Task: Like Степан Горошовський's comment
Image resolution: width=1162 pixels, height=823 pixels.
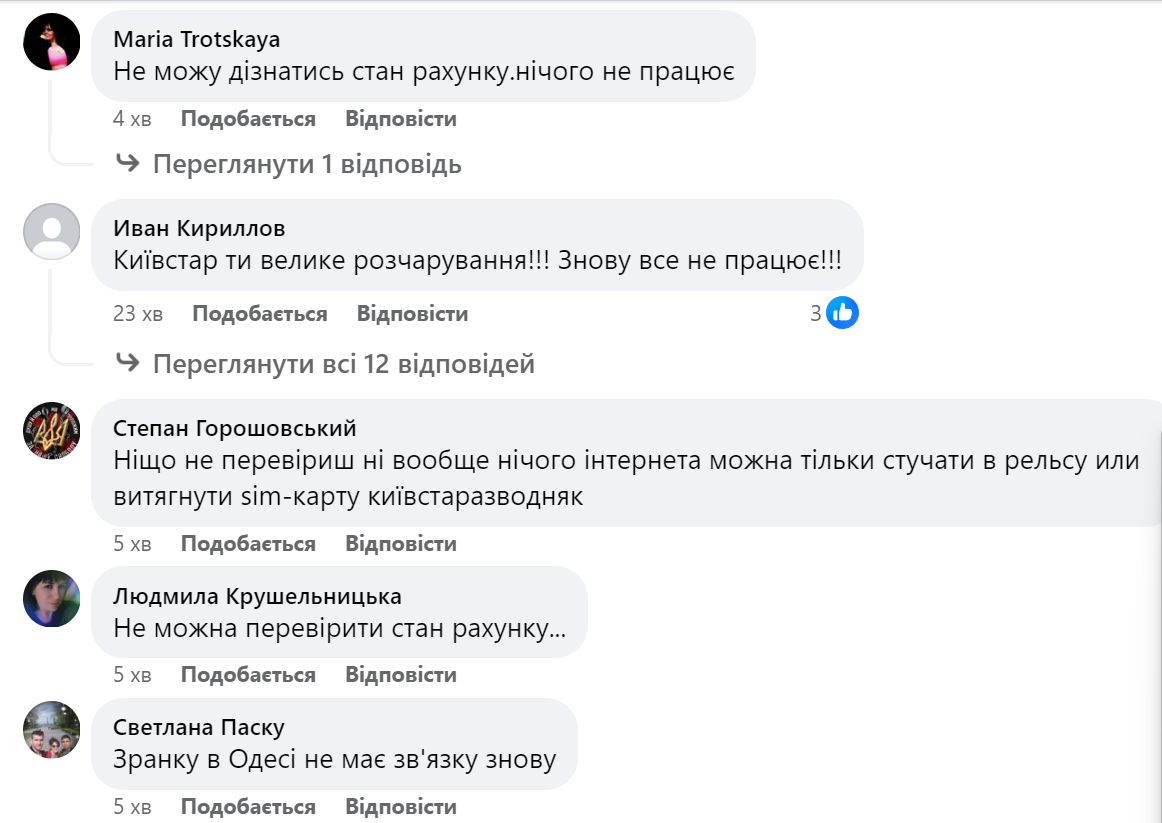Action: tap(248, 544)
